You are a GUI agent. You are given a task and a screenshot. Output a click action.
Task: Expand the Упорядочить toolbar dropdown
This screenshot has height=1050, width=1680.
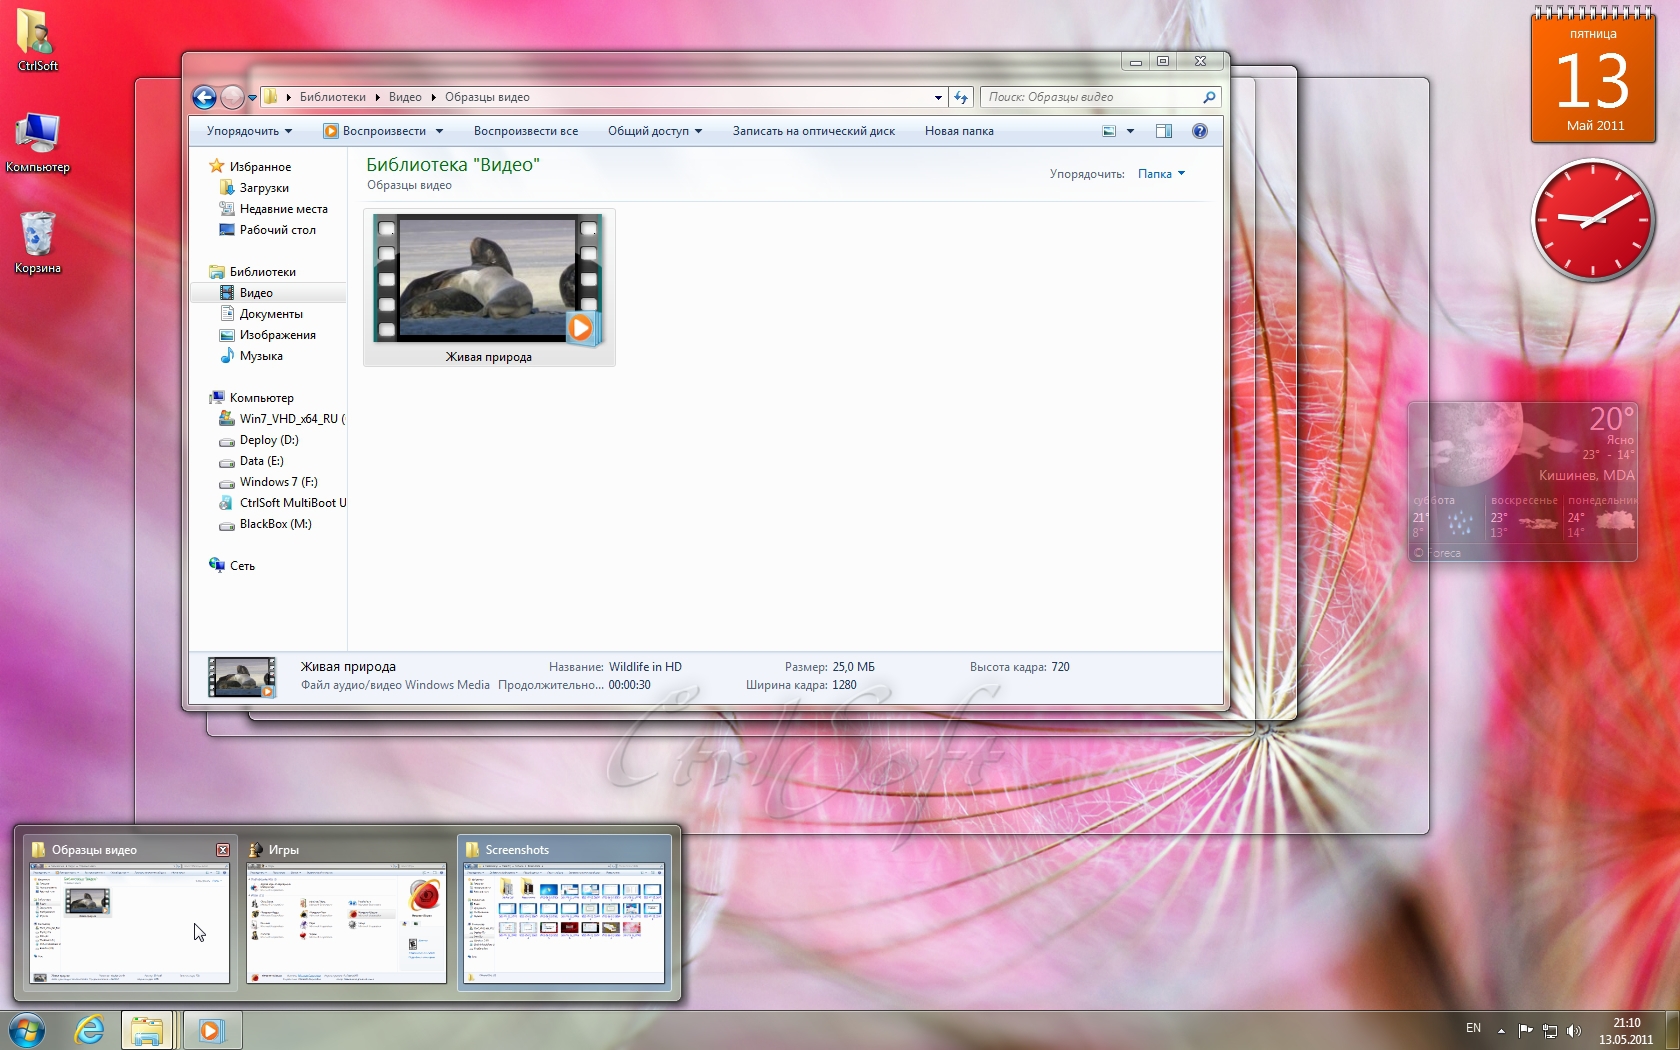point(249,131)
